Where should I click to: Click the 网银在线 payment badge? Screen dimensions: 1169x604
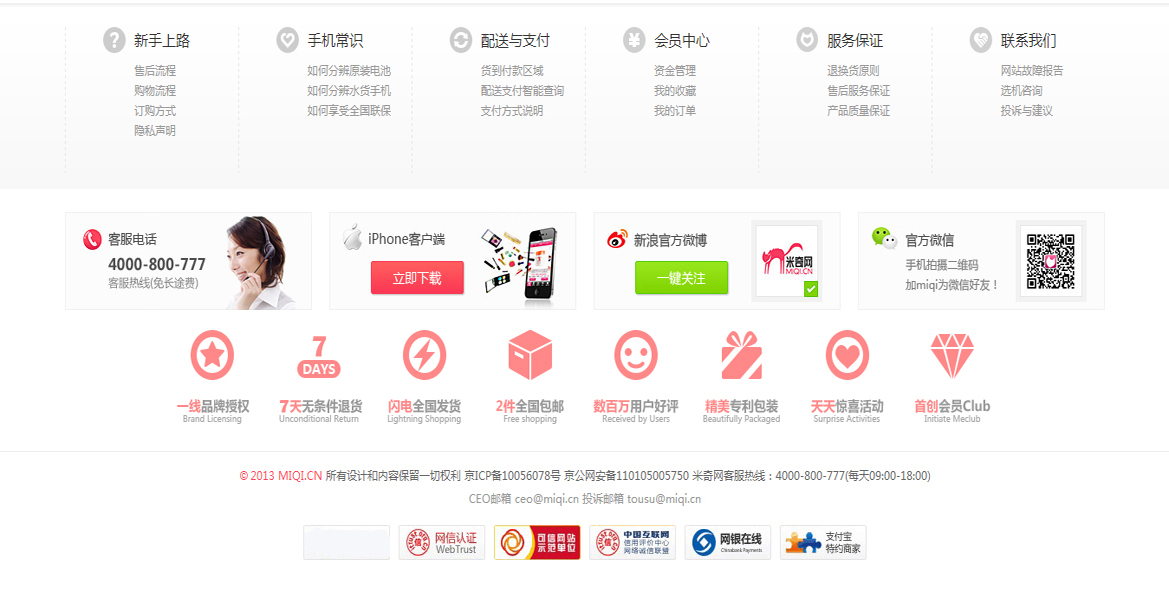click(x=728, y=542)
